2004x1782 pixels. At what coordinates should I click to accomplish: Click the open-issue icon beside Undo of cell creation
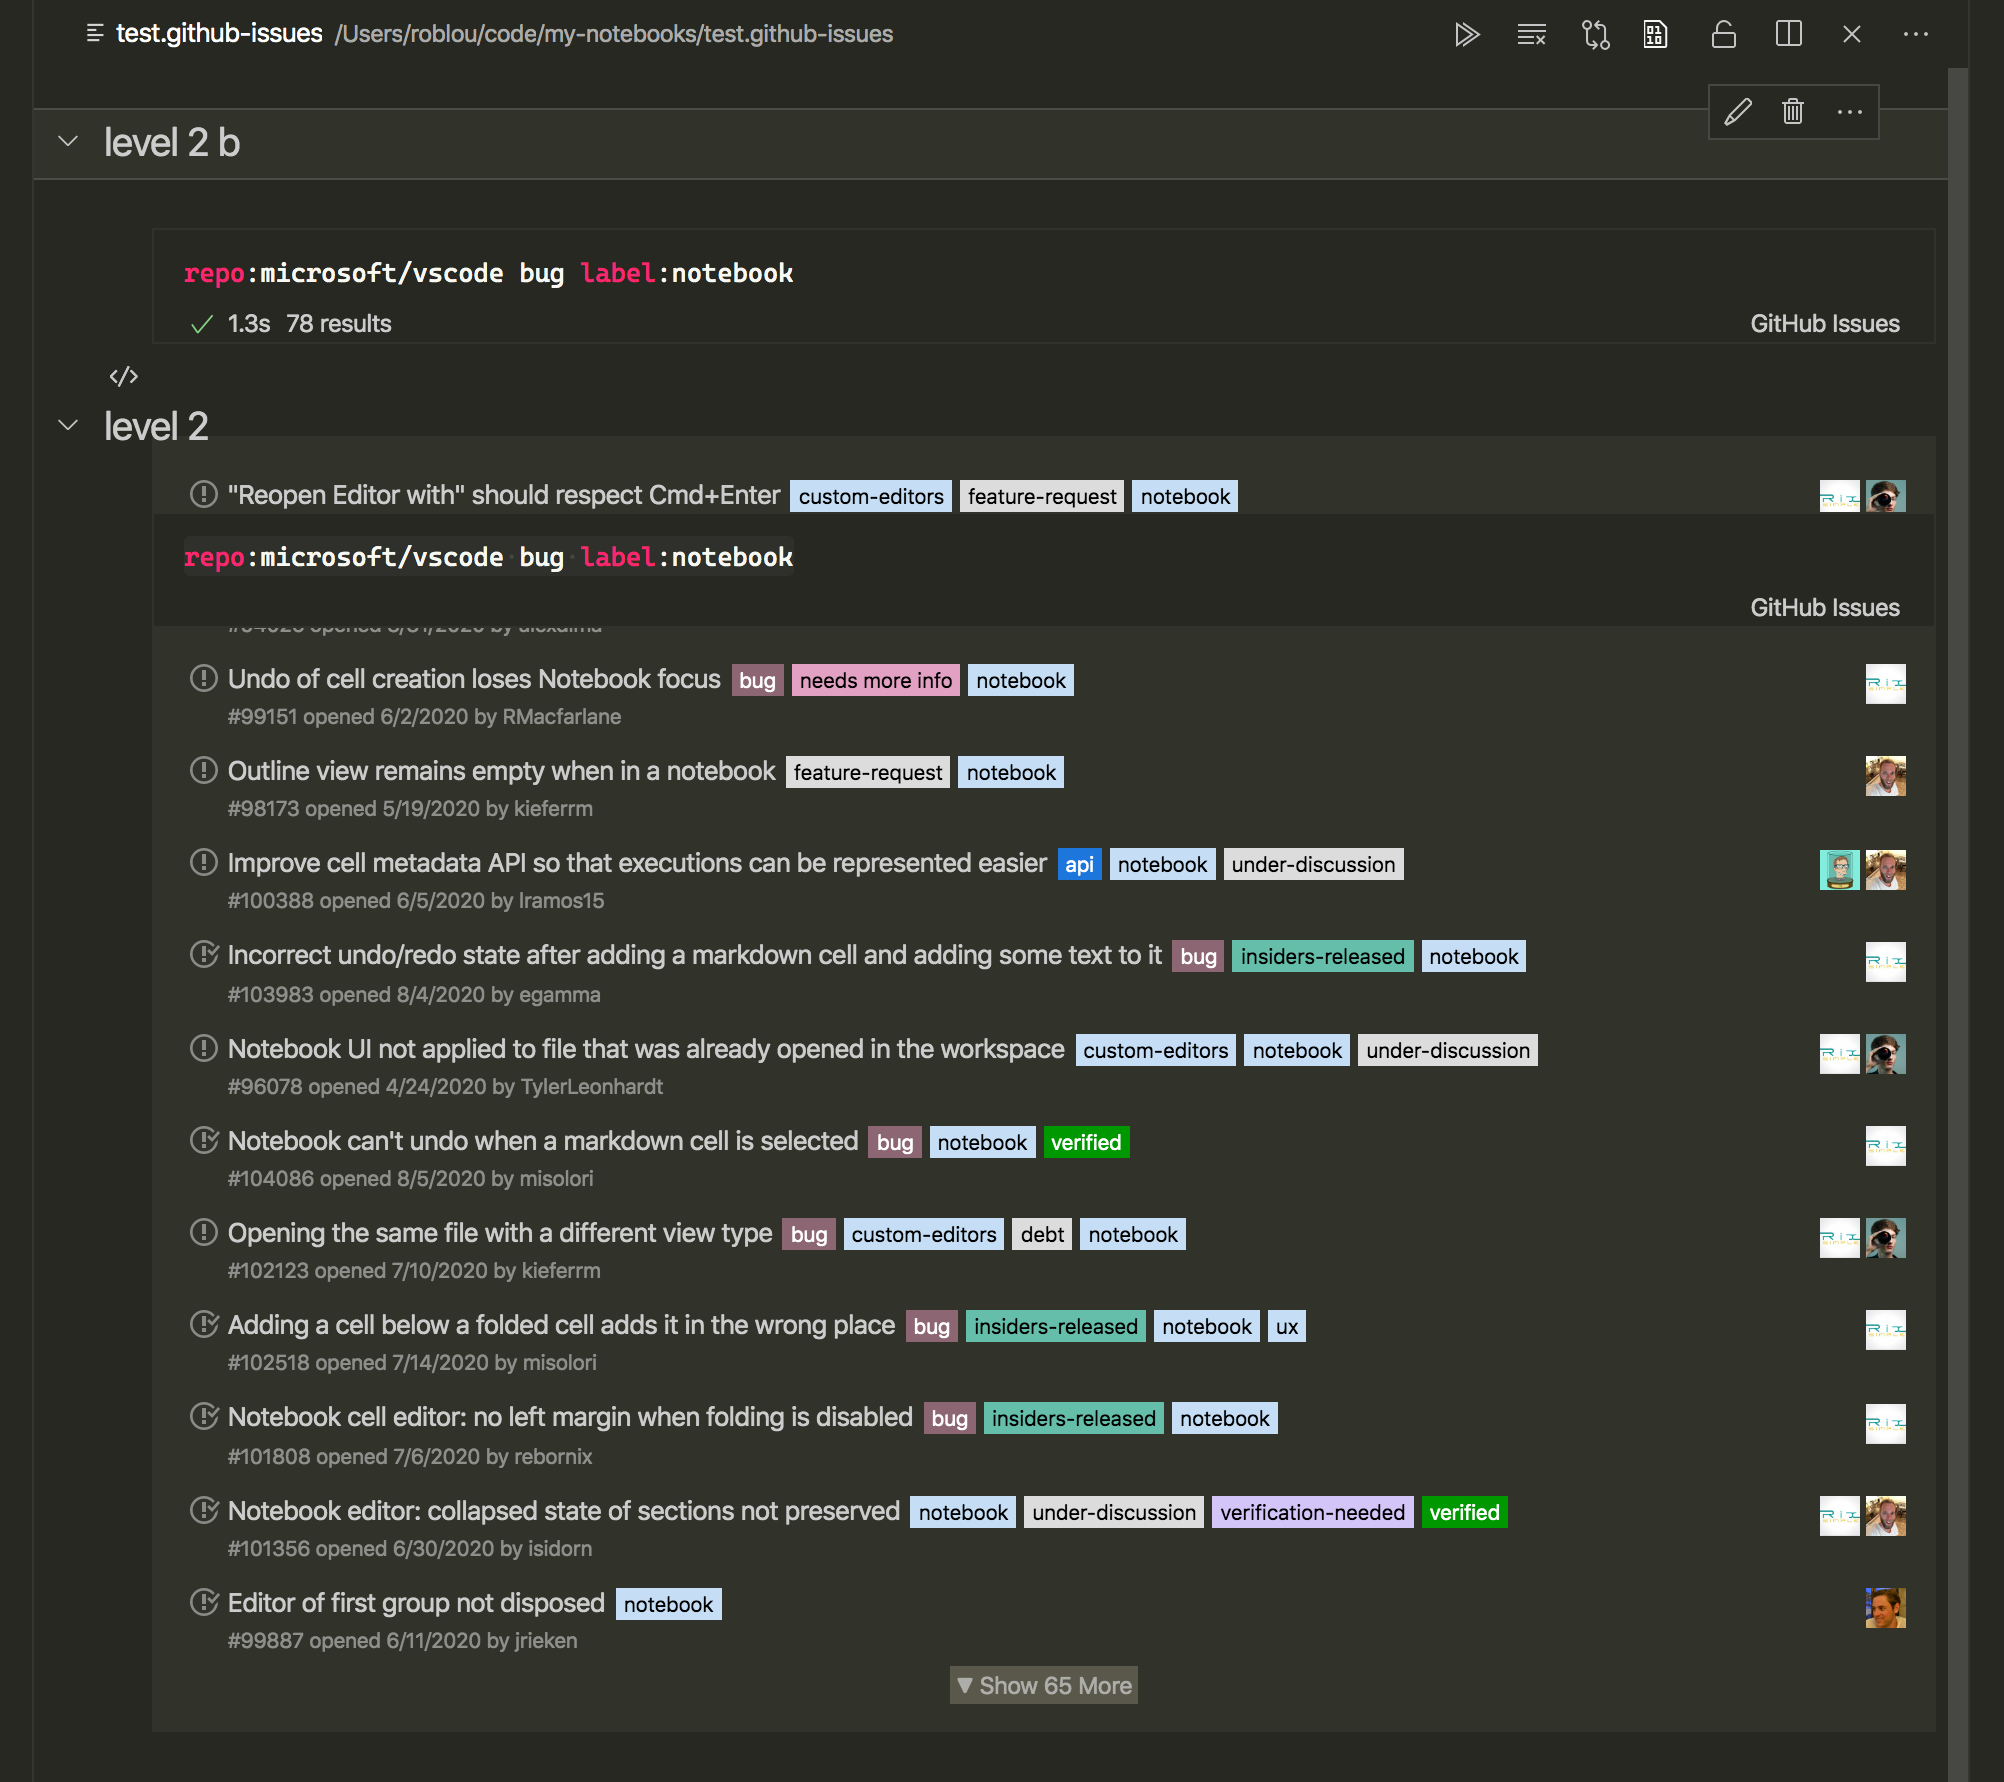pyautogui.click(x=203, y=678)
